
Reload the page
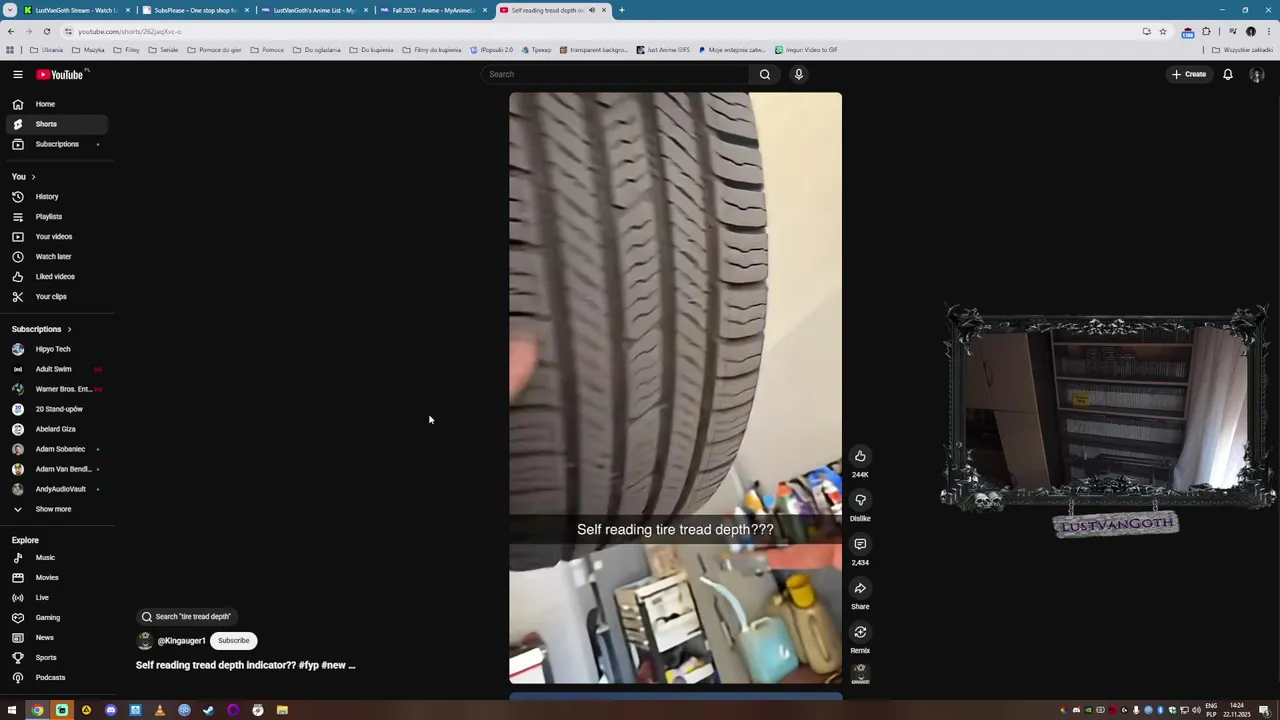click(46, 31)
